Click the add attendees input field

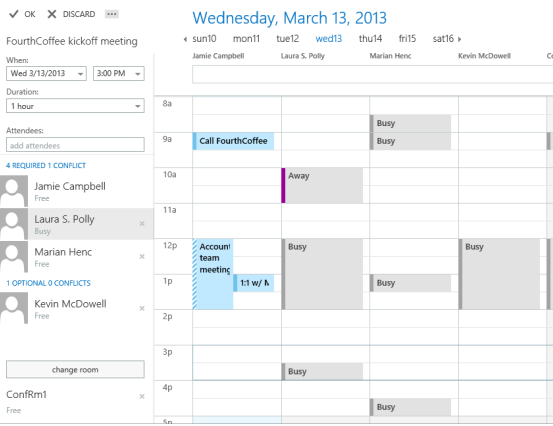(x=75, y=145)
